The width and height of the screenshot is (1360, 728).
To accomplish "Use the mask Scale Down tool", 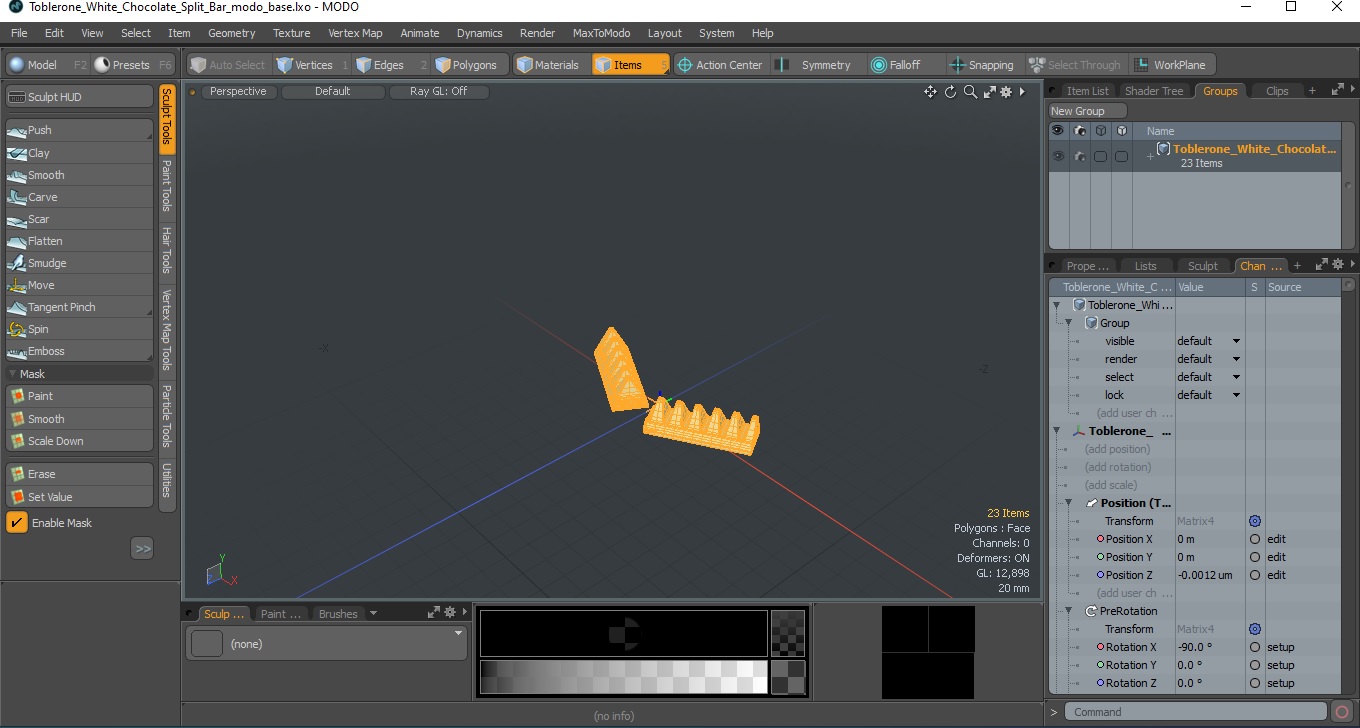I will click(x=79, y=441).
